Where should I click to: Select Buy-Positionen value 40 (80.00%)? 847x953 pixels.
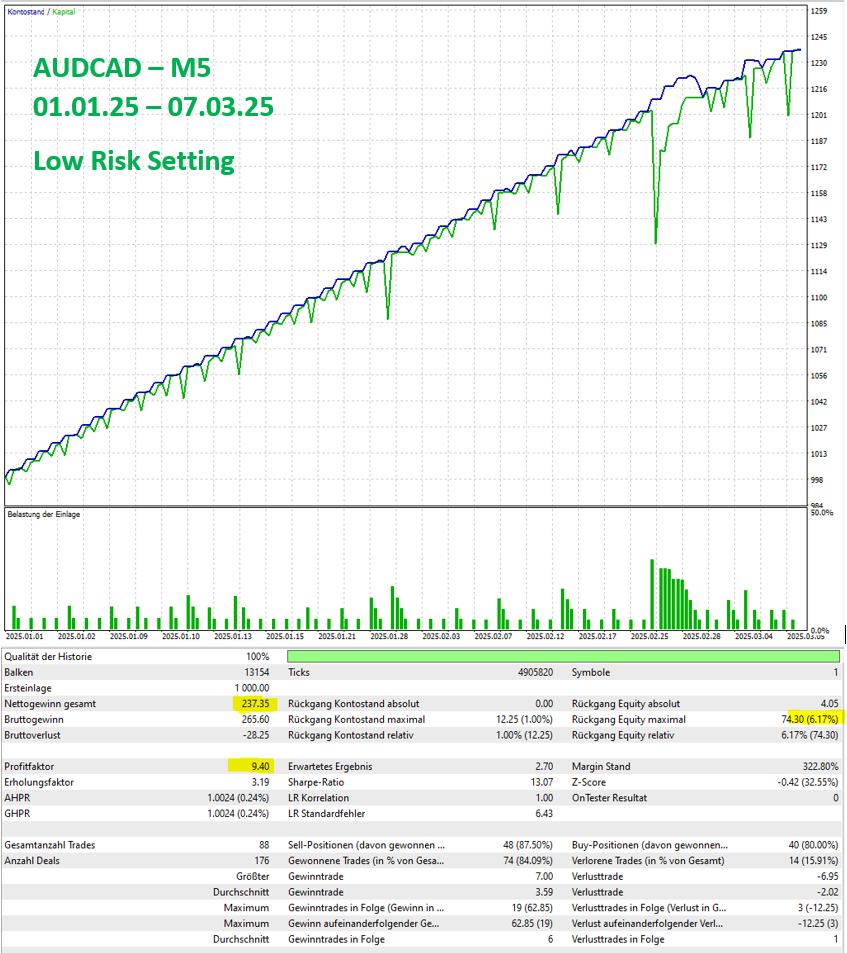pyautogui.click(x=814, y=845)
